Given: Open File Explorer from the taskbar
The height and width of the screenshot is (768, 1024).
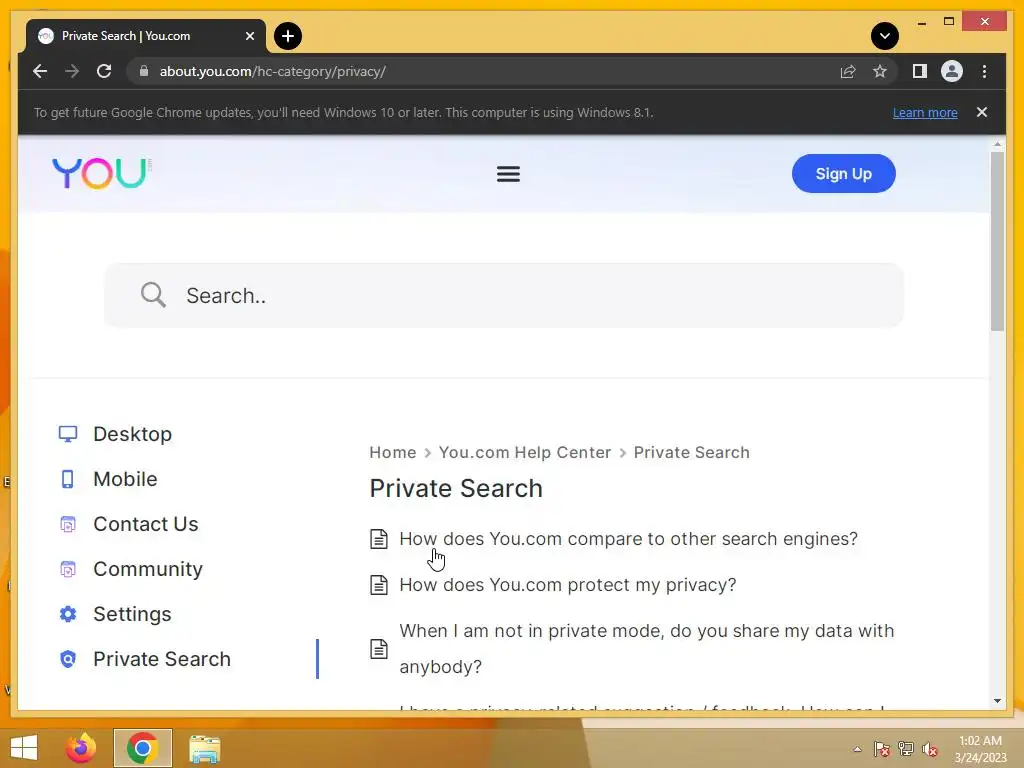Looking at the screenshot, I should coord(204,749).
